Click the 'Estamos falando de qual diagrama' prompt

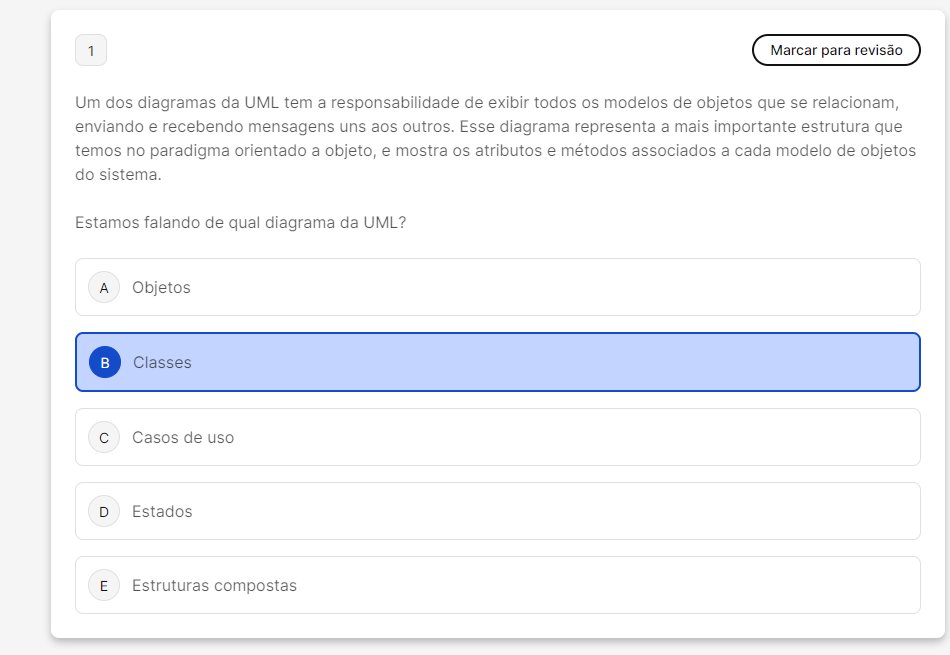click(240, 222)
